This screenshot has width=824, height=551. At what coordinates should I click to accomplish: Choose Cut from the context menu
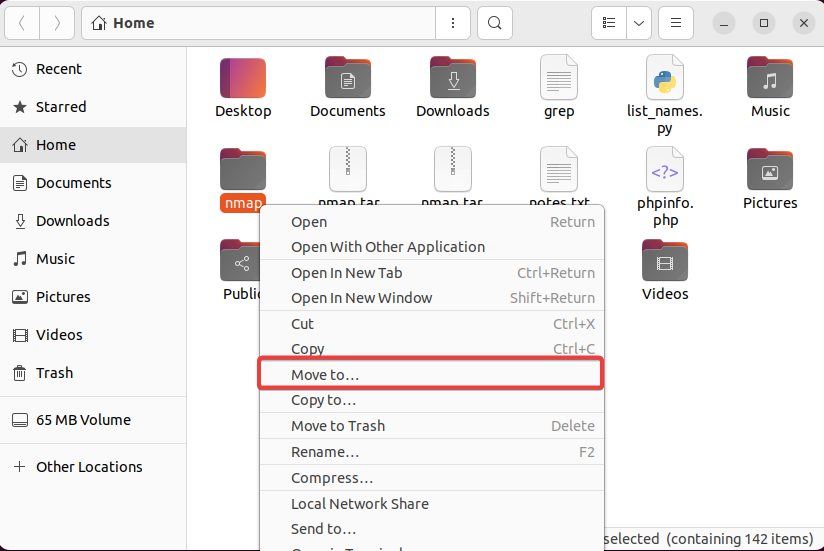(431, 324)
